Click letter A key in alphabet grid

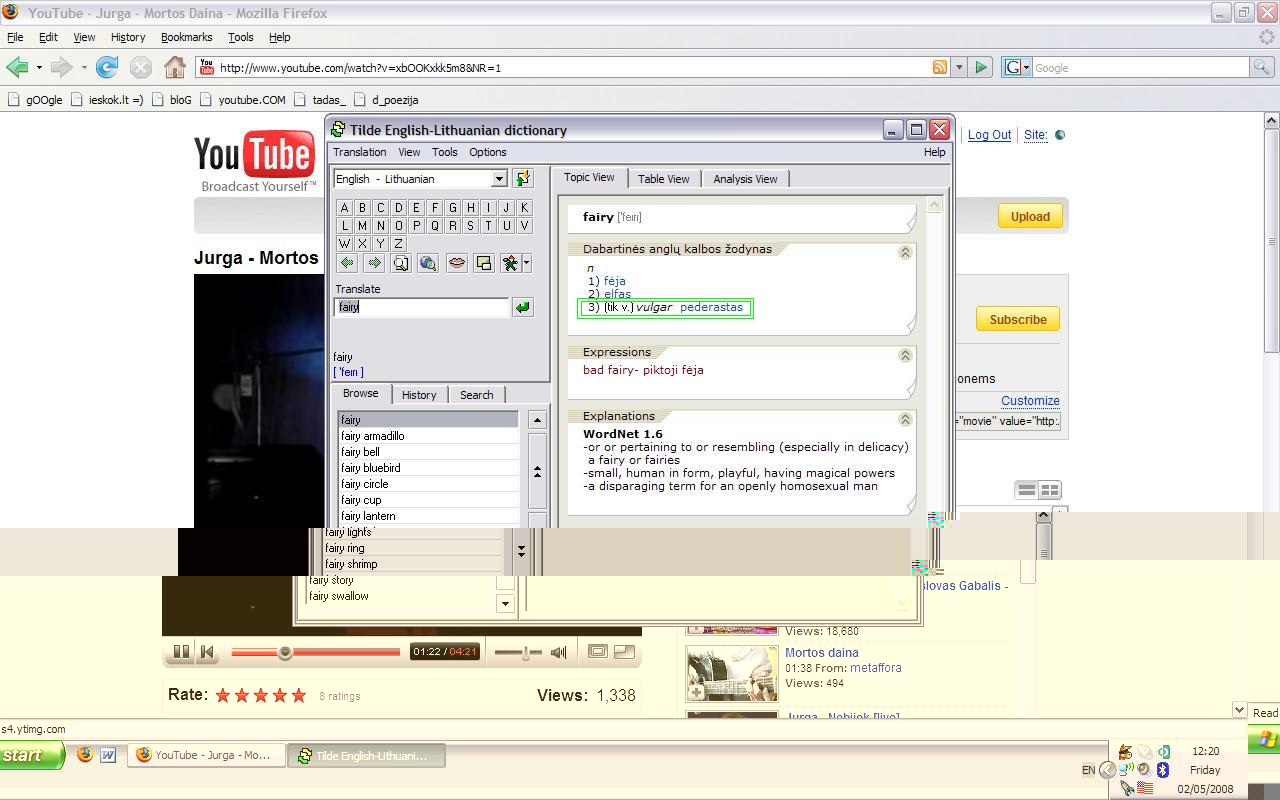click(x=345, y=208)
